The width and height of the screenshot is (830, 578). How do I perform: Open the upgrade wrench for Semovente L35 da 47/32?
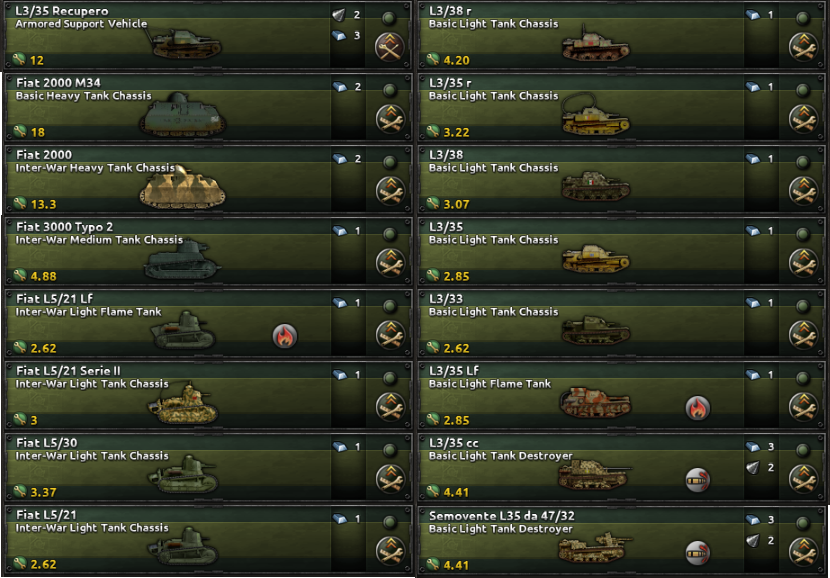click(804, 551)
